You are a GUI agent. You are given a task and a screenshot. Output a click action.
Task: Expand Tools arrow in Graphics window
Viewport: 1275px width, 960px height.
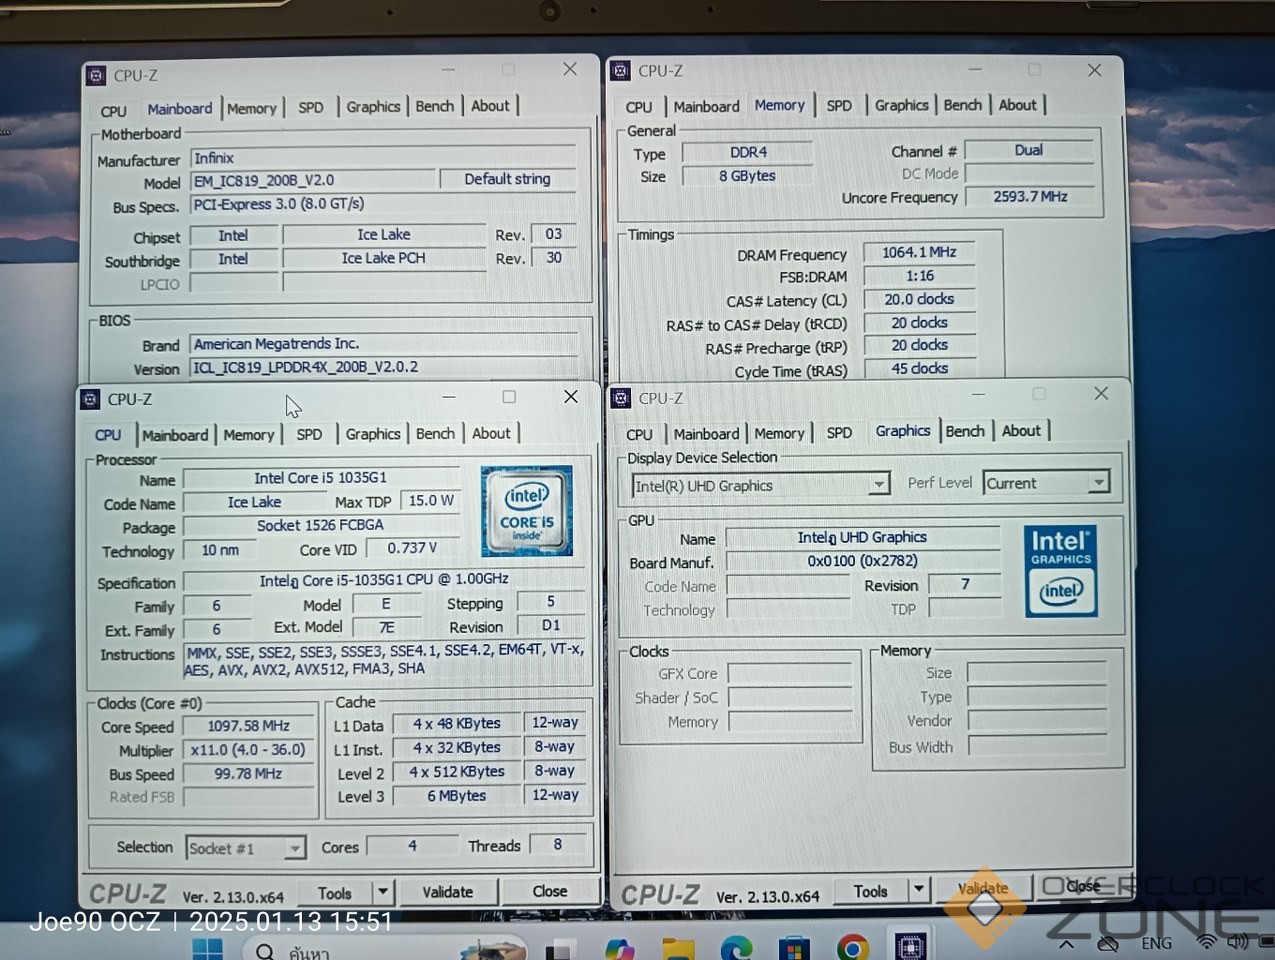tap(919, 889)
